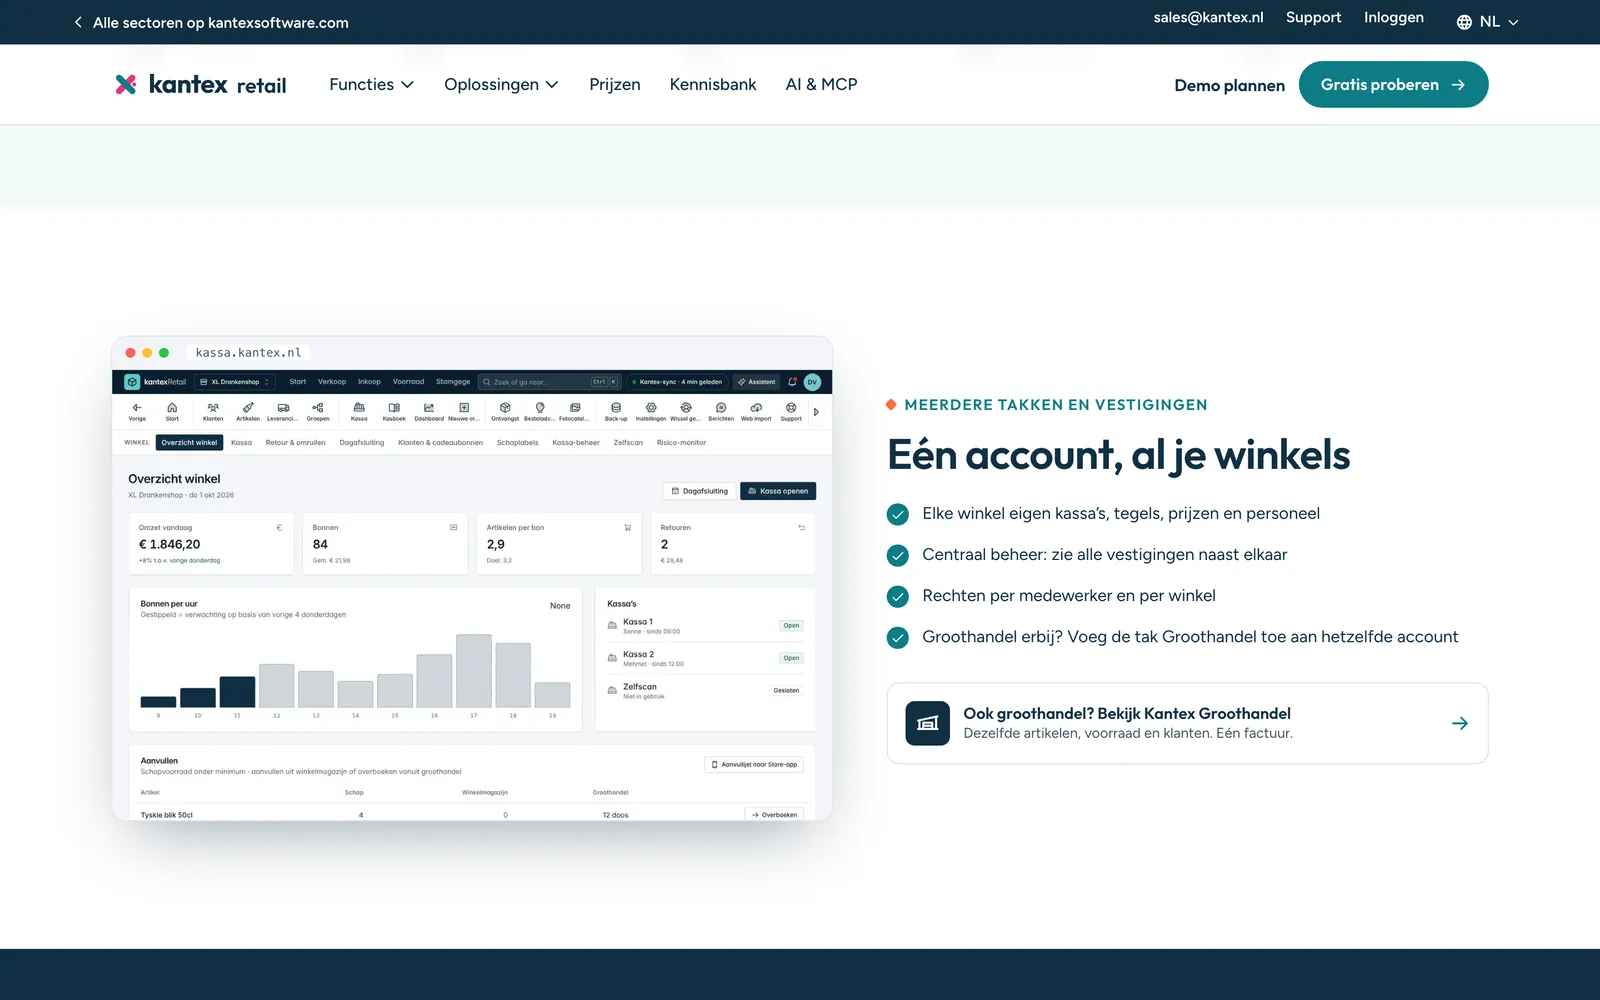Click the Gratis proberen button
The width and height of the screenshot is (1600, 1000).
click(x=1393, y=85)
